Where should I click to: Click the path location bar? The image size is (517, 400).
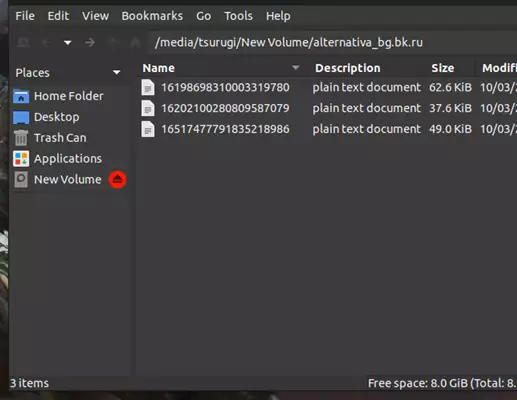point(332,43)
